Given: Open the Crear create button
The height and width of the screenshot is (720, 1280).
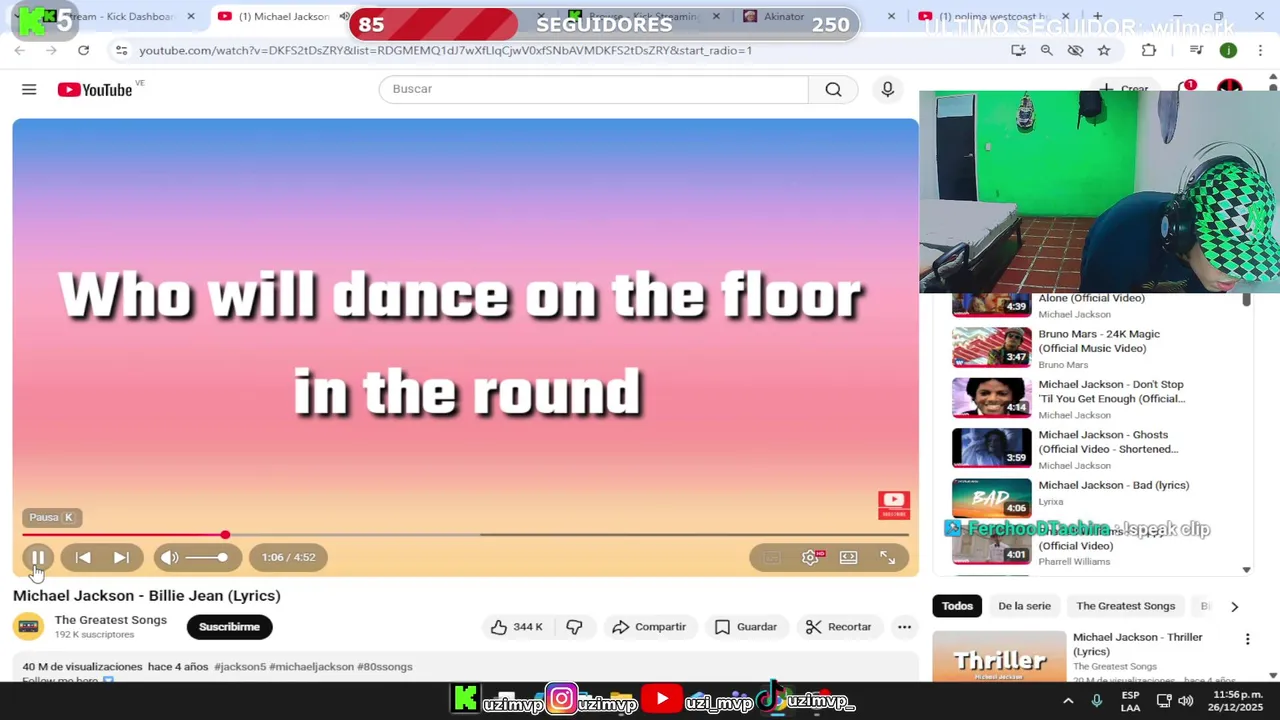Looking at the screenshot, I should coord(1124,89).
